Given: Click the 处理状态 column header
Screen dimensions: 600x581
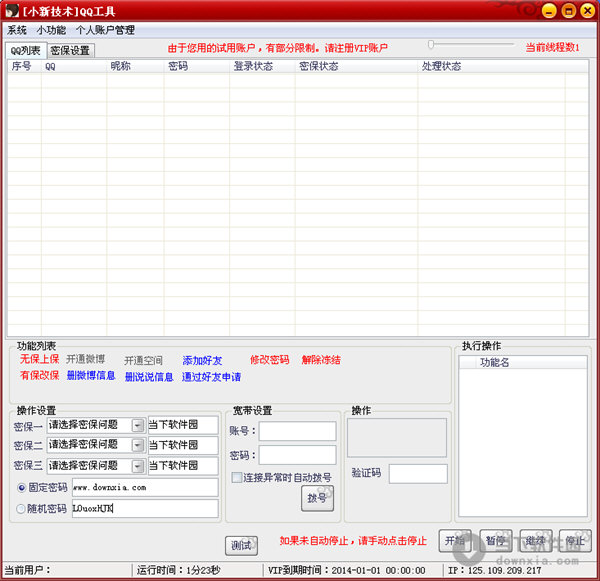Looking at the screenshot, I should (492, 66).
